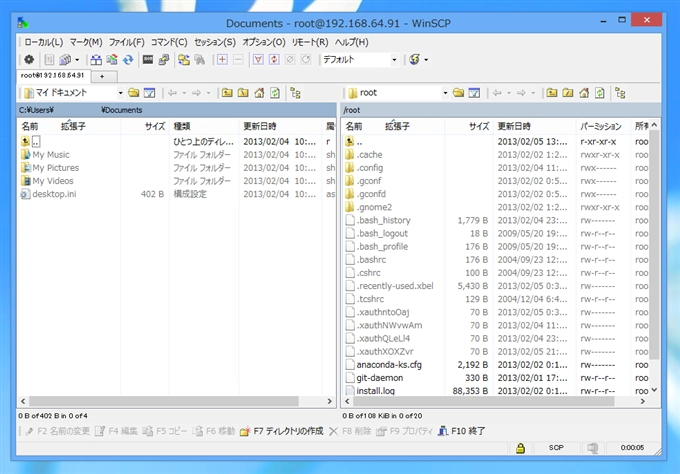Open the コマンド(C) menu
680x474 pixels.
click(169, 42)
